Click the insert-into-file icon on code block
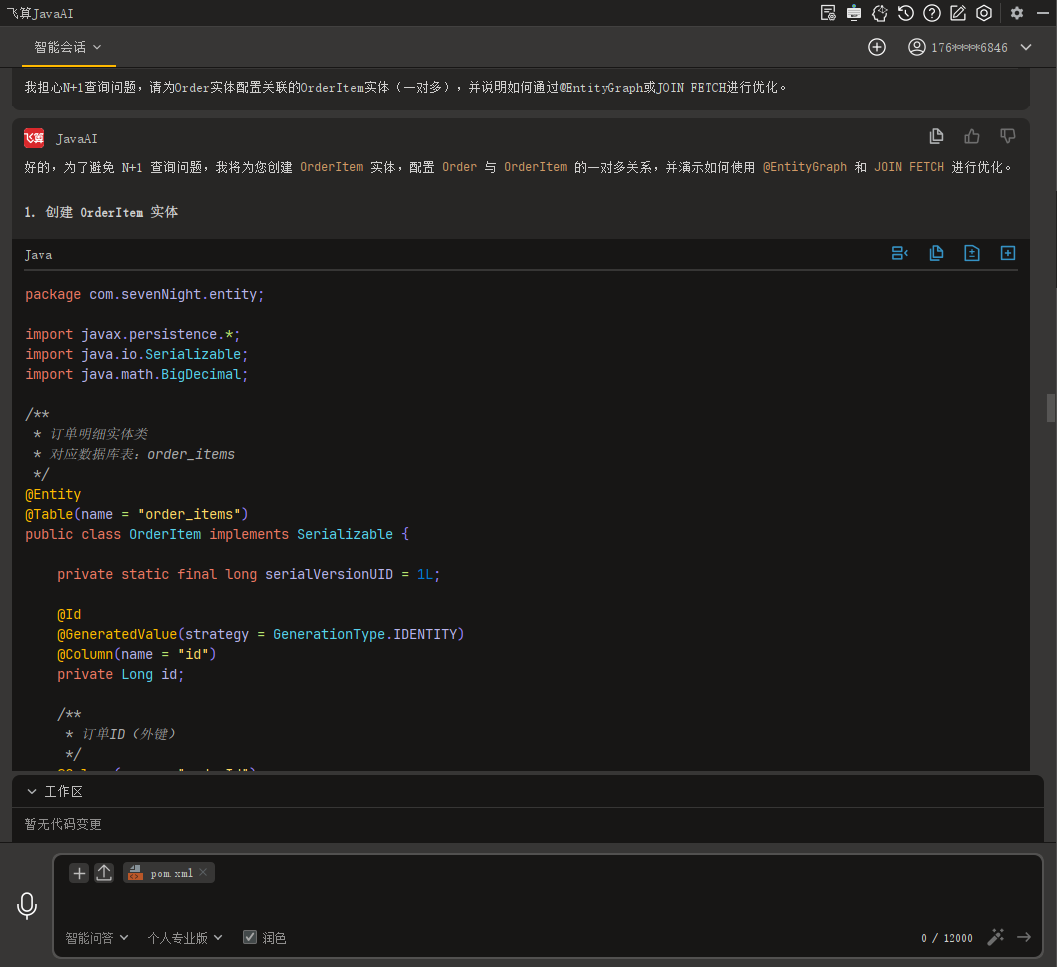This screenshot has height=967, width=1057. tap(971, 253)
